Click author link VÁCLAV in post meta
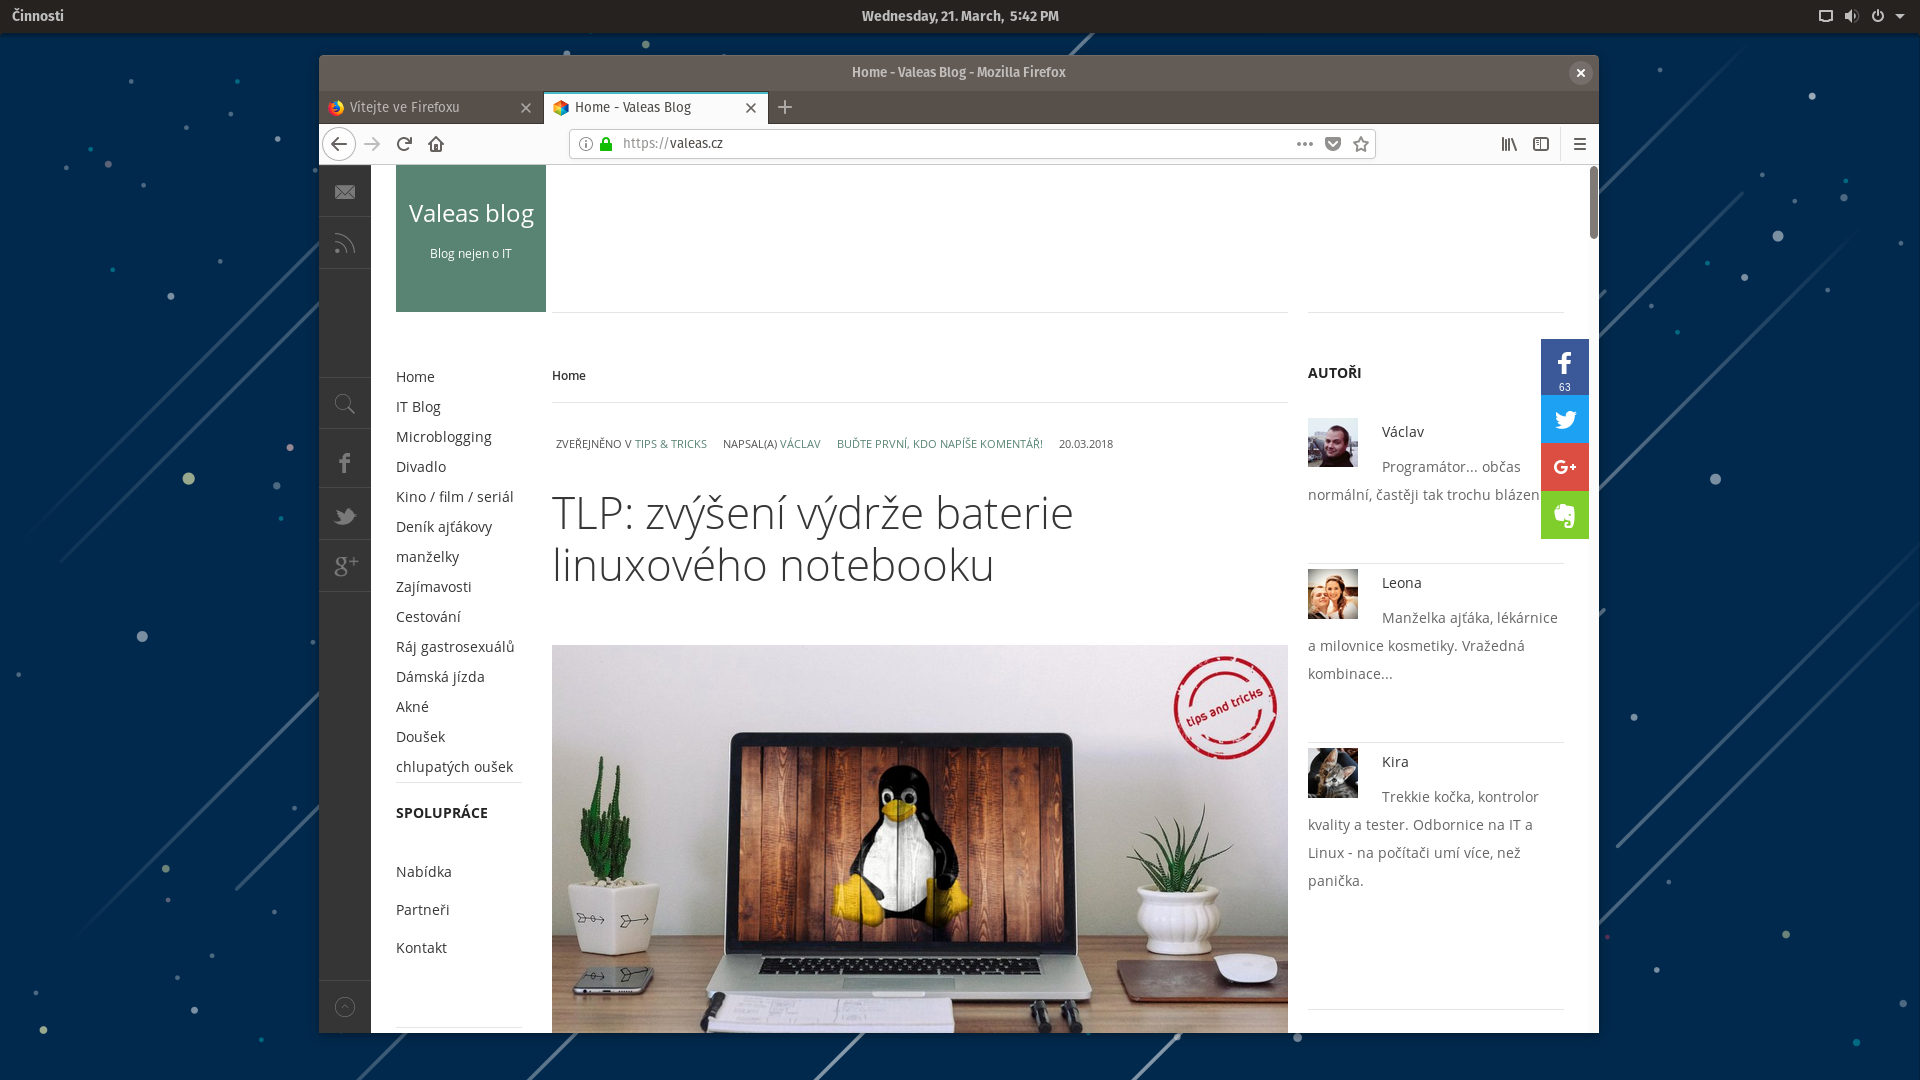Viewport: 1920px width, 1080px height. (800, 444)
